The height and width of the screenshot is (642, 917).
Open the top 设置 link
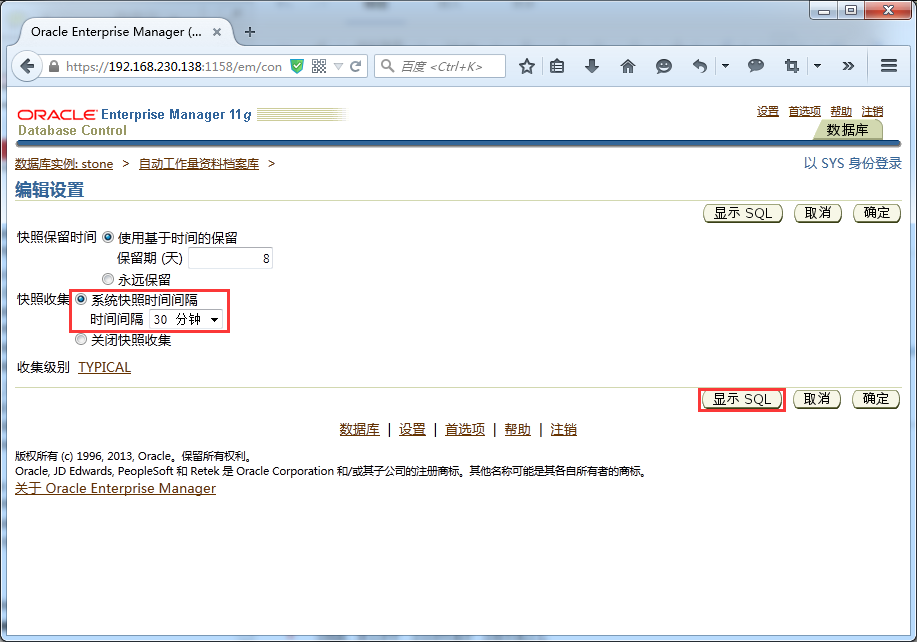tap(767, 111)
